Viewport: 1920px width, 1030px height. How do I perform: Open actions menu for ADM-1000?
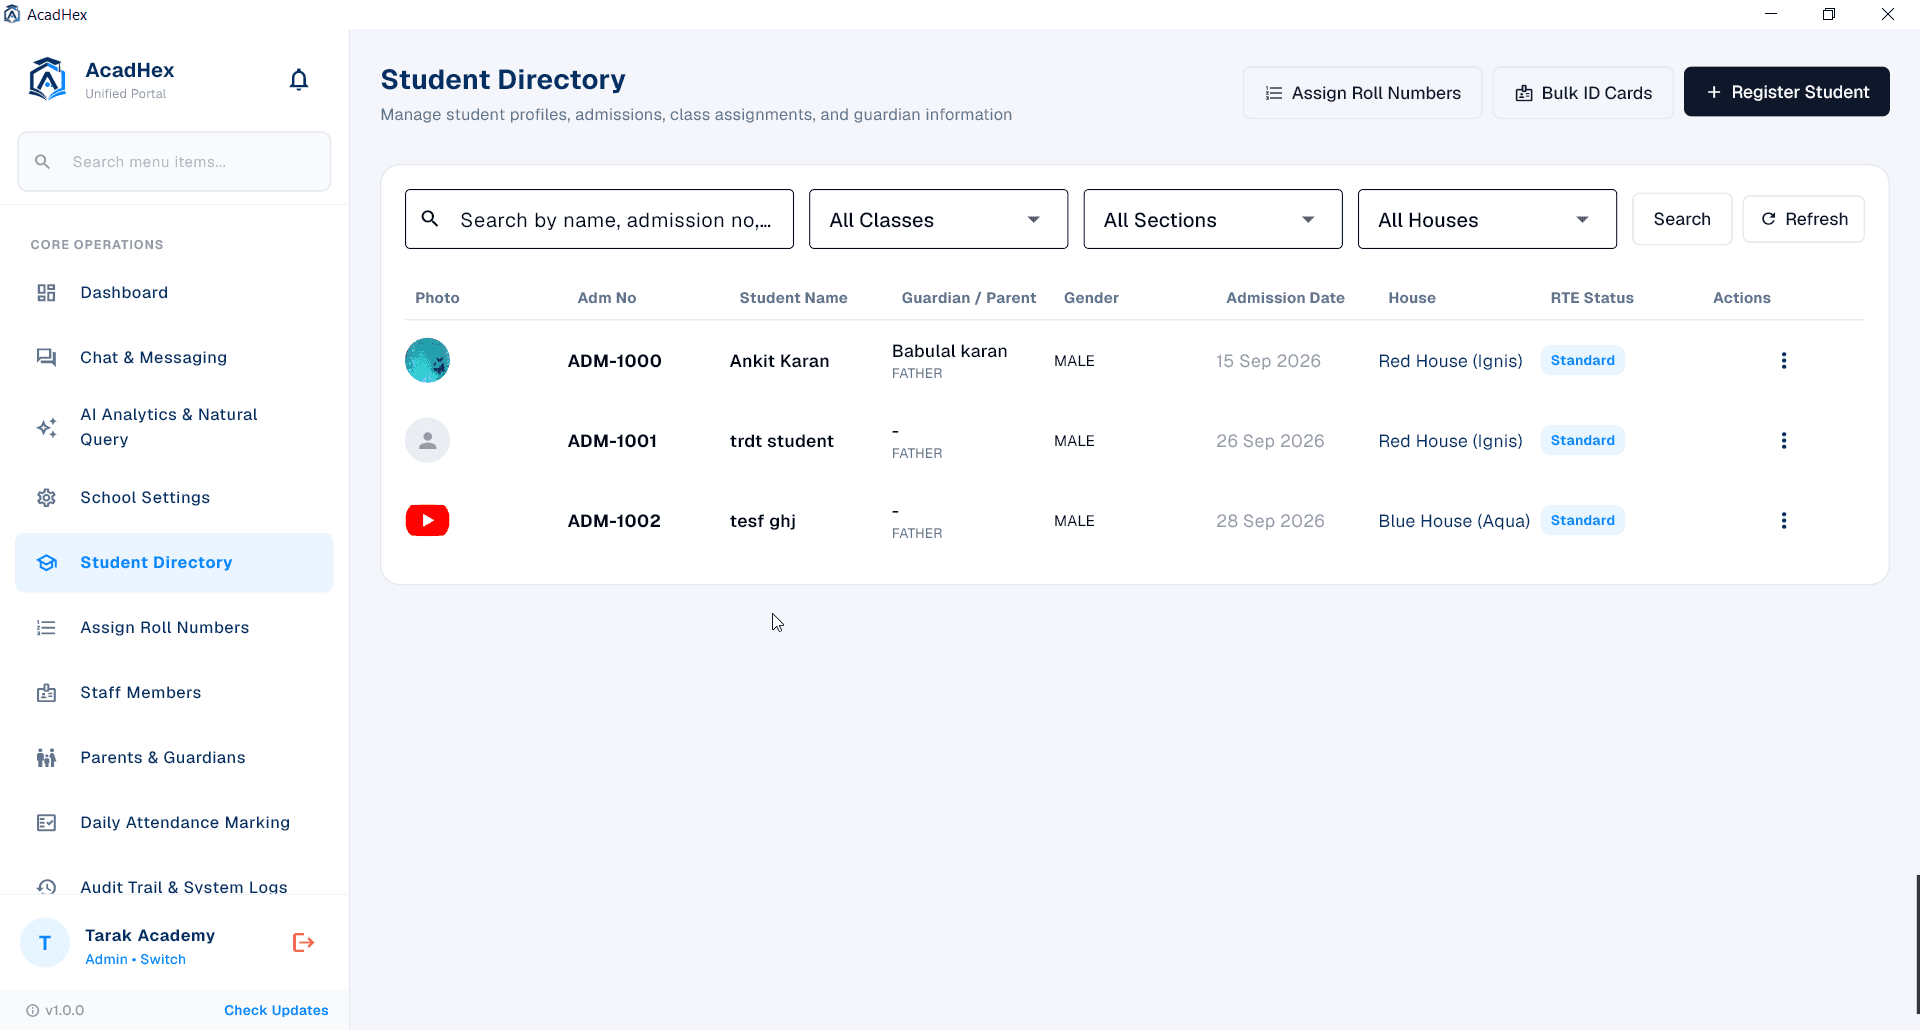pos(1783,361)
